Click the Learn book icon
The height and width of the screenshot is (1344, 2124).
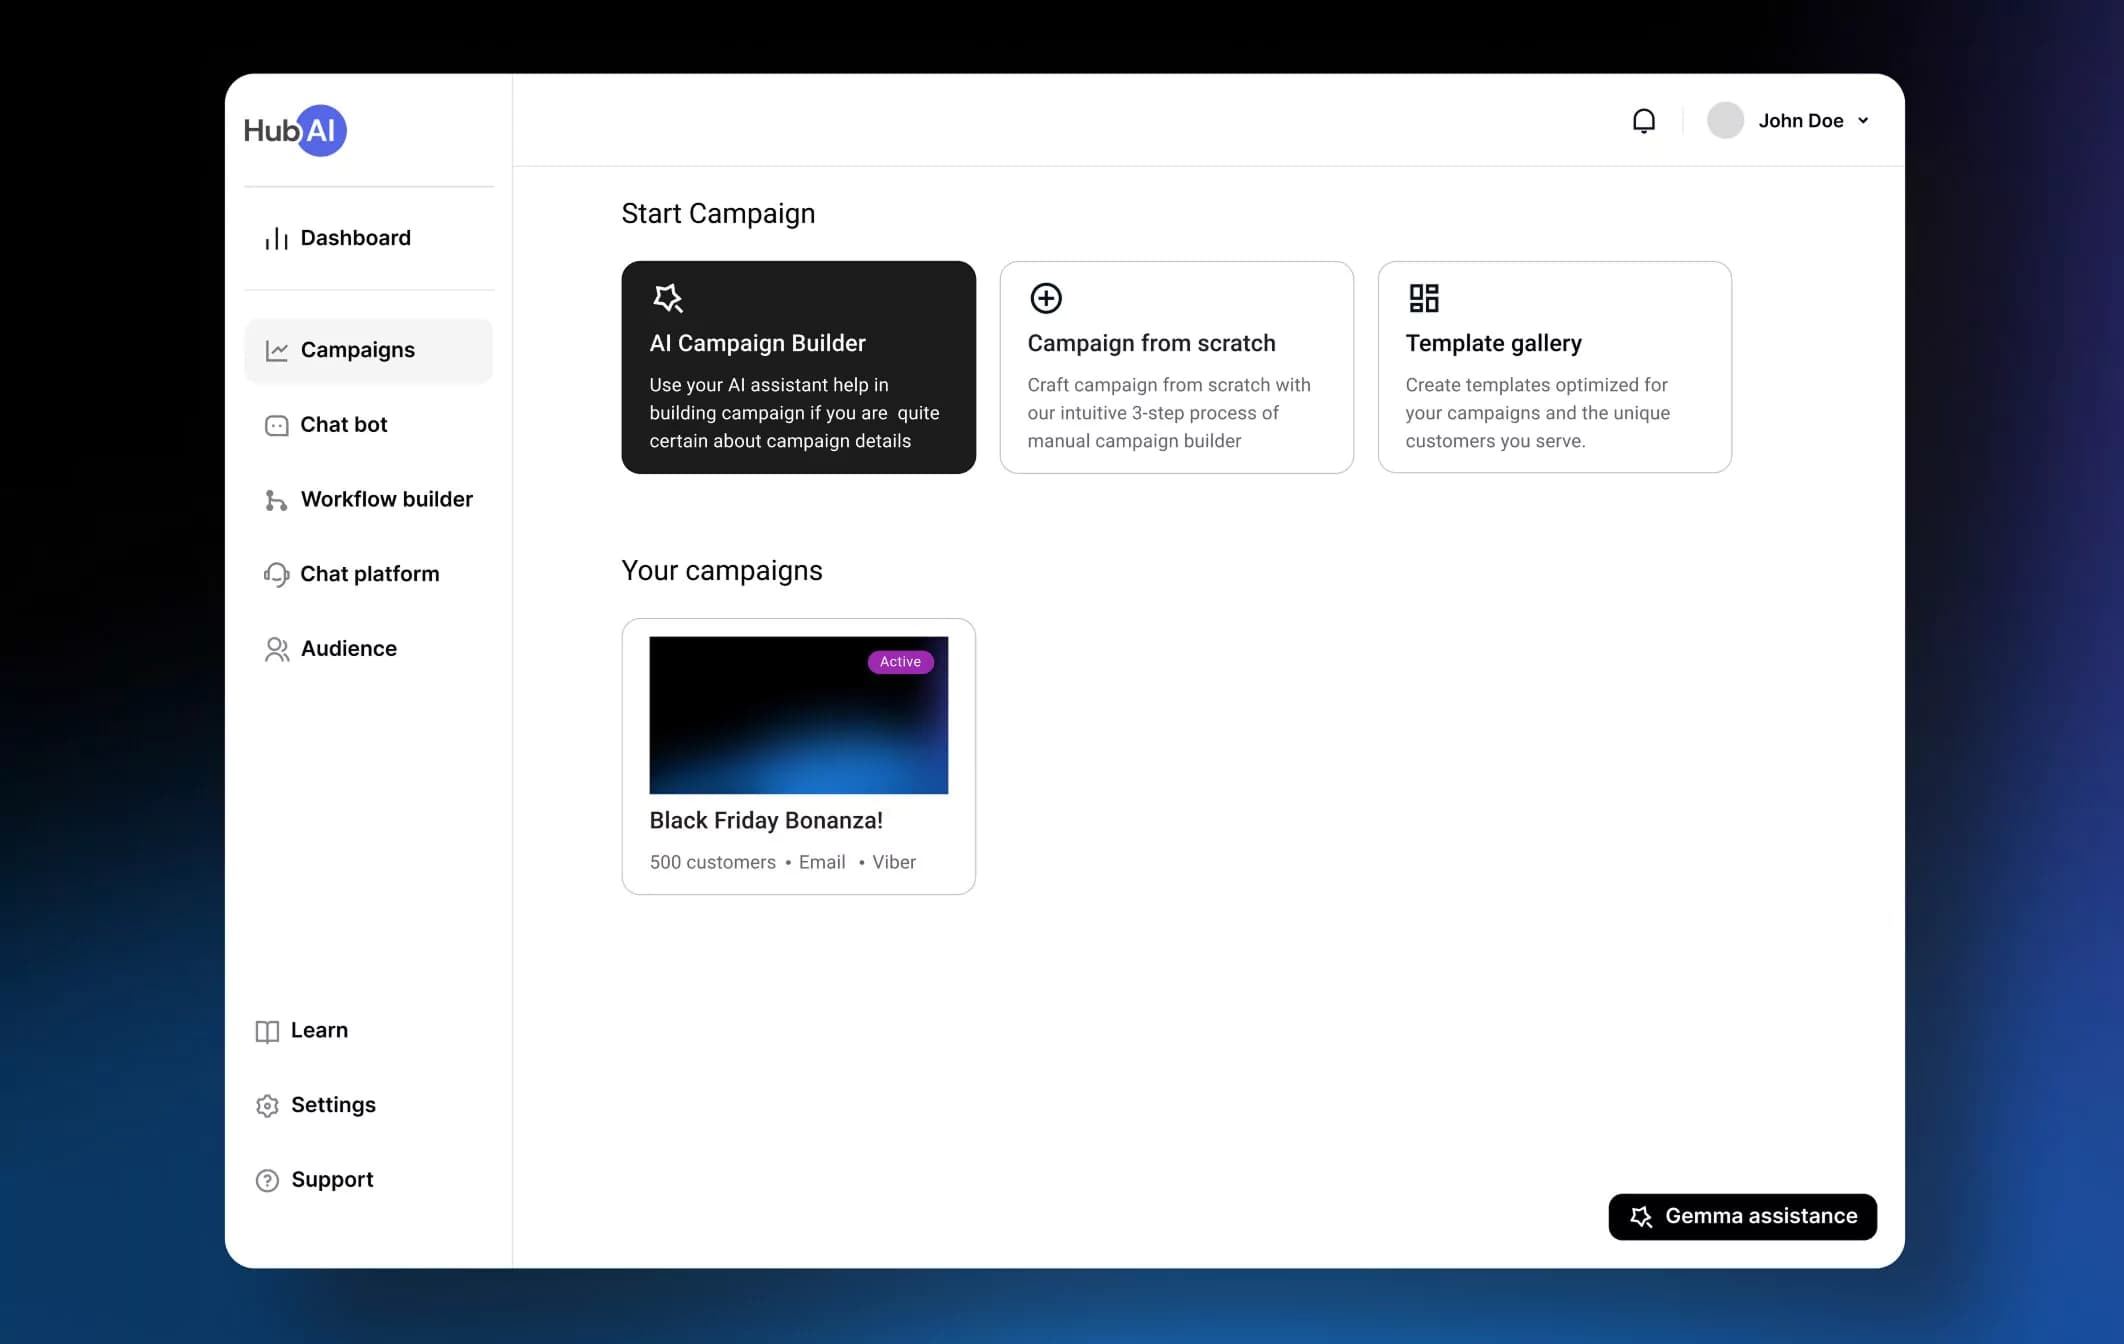click(x=267, y=1031)
